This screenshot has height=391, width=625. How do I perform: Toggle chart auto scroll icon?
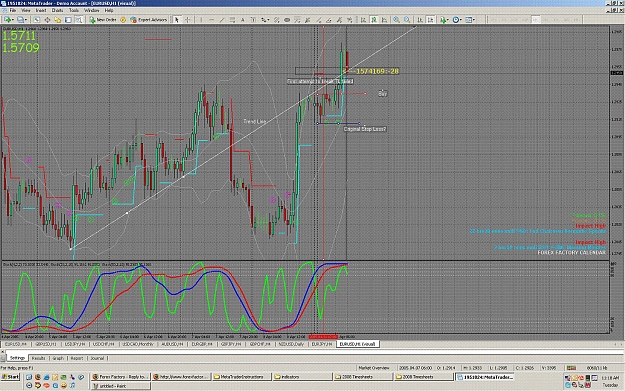click(x=420, y=20)
